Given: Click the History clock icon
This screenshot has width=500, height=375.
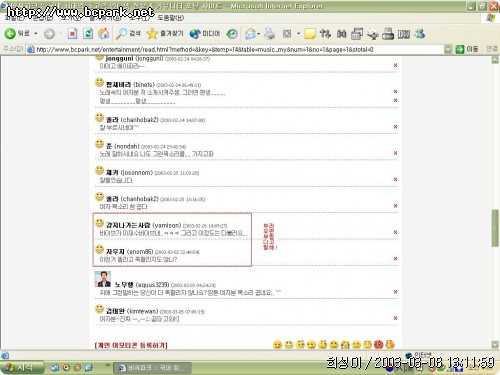Looking at the screenshot, I should pyautogui.click(x=232, y=34).
